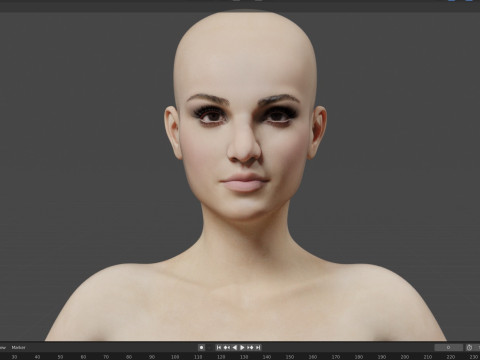Click the current frame number field
The image size is (480, 360).
tap(449, 347)
